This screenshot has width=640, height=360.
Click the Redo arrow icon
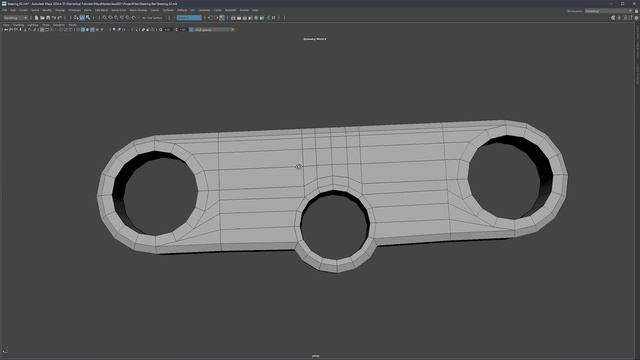[x=60, y=18]
